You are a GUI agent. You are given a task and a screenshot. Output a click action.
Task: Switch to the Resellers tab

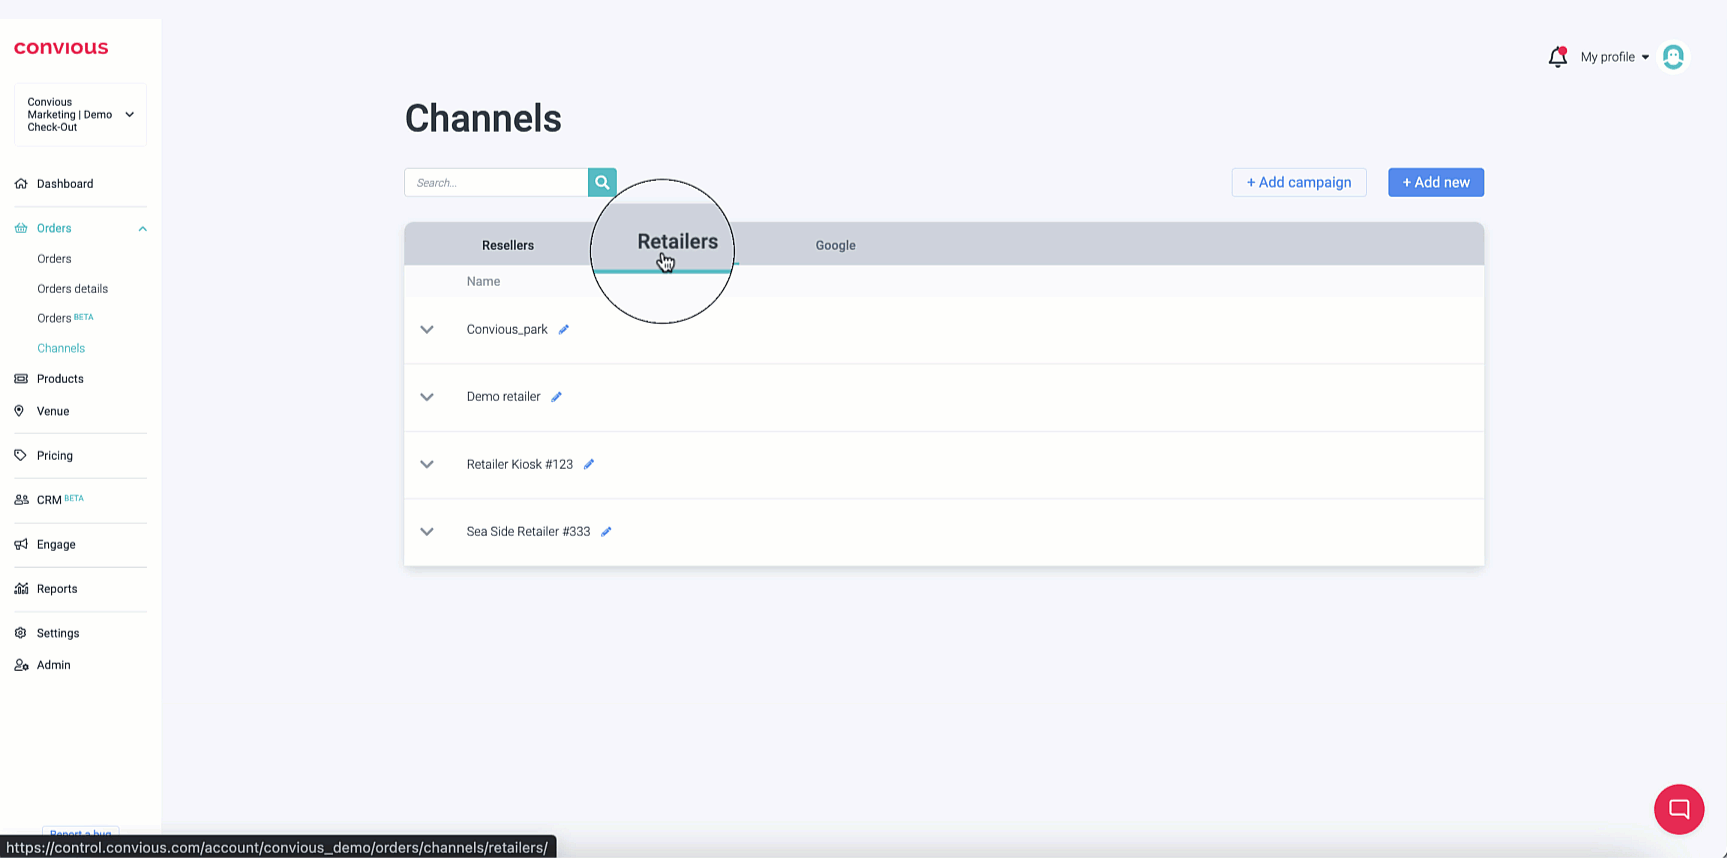508,245
